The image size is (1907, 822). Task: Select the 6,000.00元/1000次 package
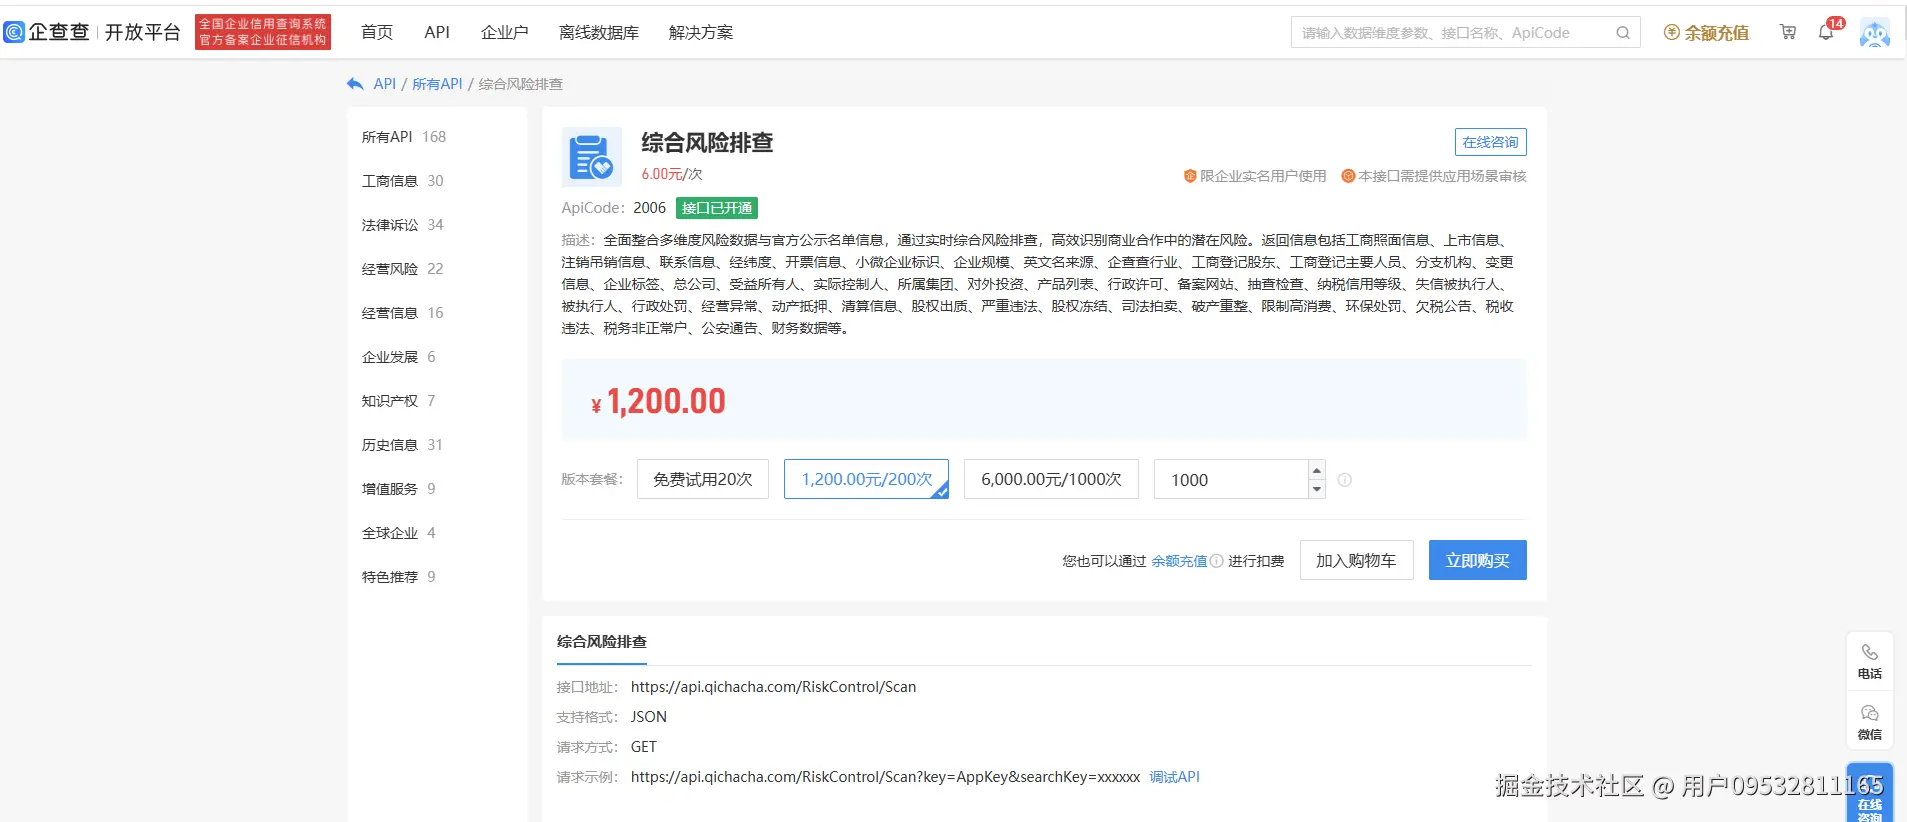(x=1051, y=479)
